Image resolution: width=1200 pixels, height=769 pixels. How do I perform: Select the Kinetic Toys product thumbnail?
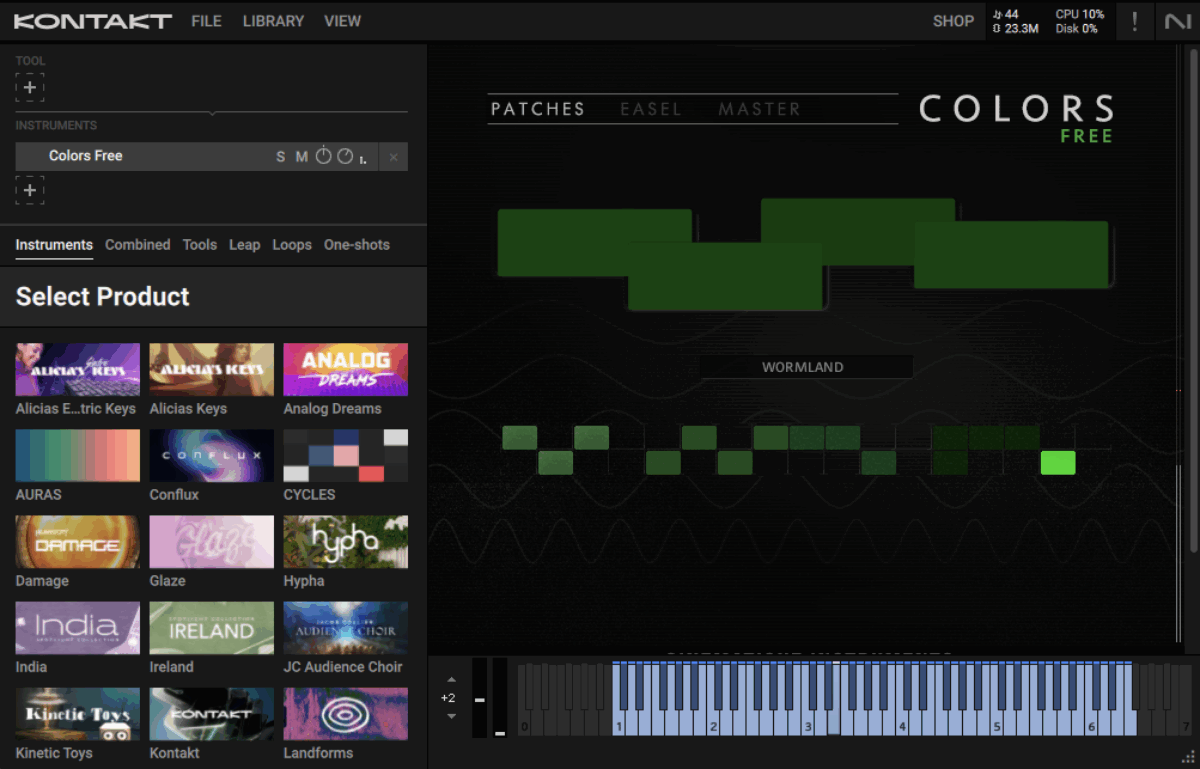pyautogui.click(x=77, y=714)
